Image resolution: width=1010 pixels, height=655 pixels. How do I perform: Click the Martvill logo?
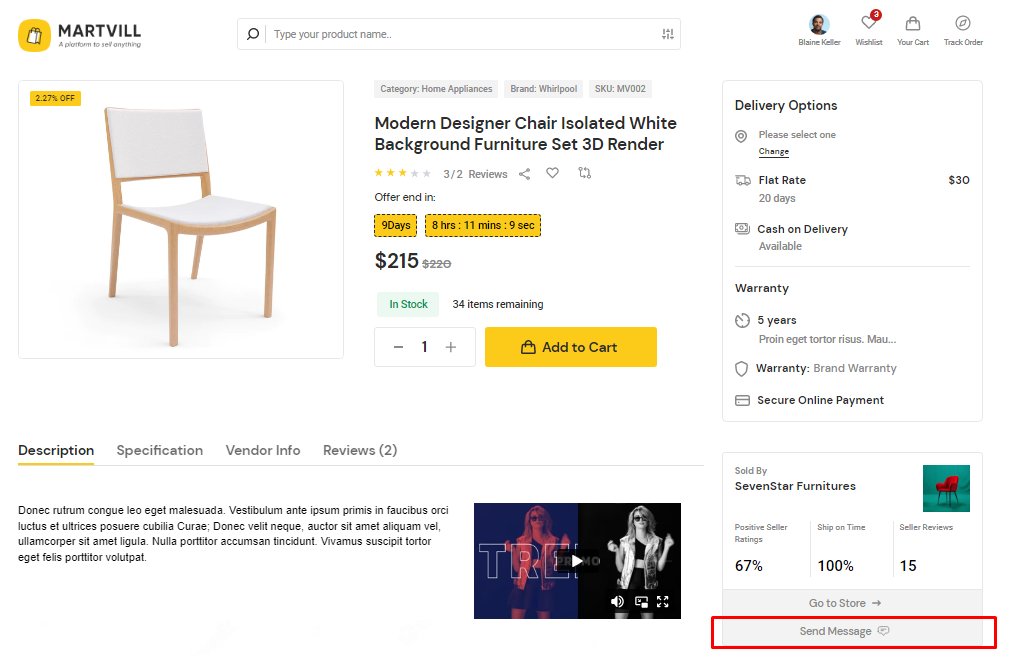tap(80, 35)
